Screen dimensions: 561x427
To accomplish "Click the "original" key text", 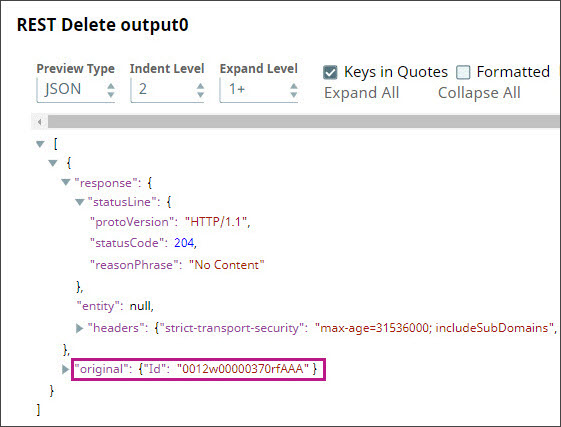I will coord(101,369).
